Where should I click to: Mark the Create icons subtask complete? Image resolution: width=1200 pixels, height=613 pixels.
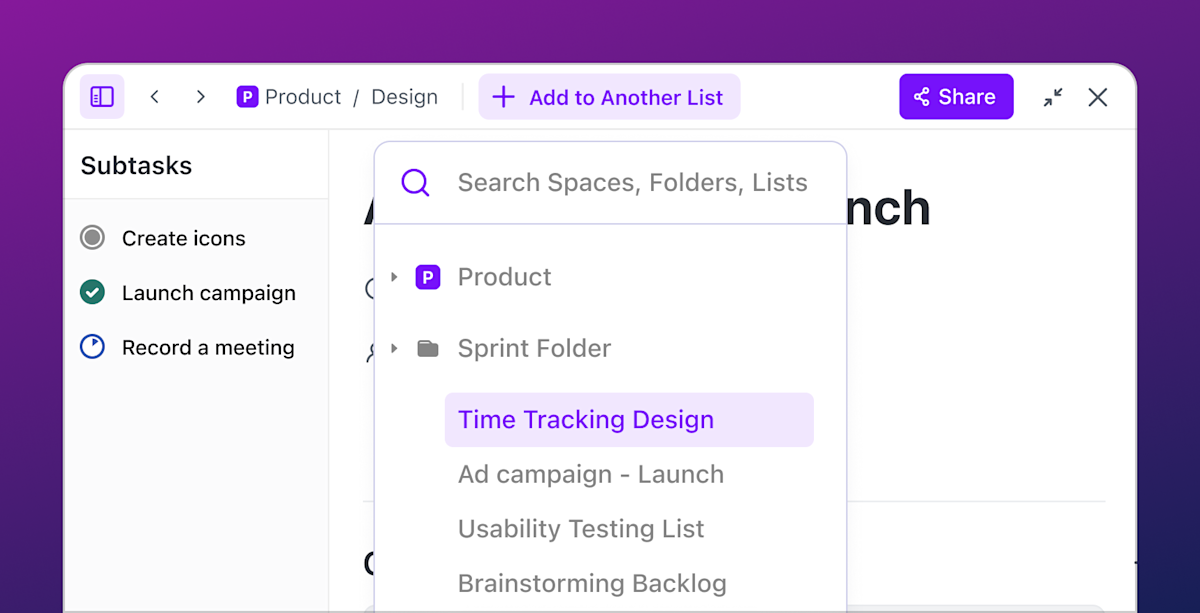(x=92, y=237)
